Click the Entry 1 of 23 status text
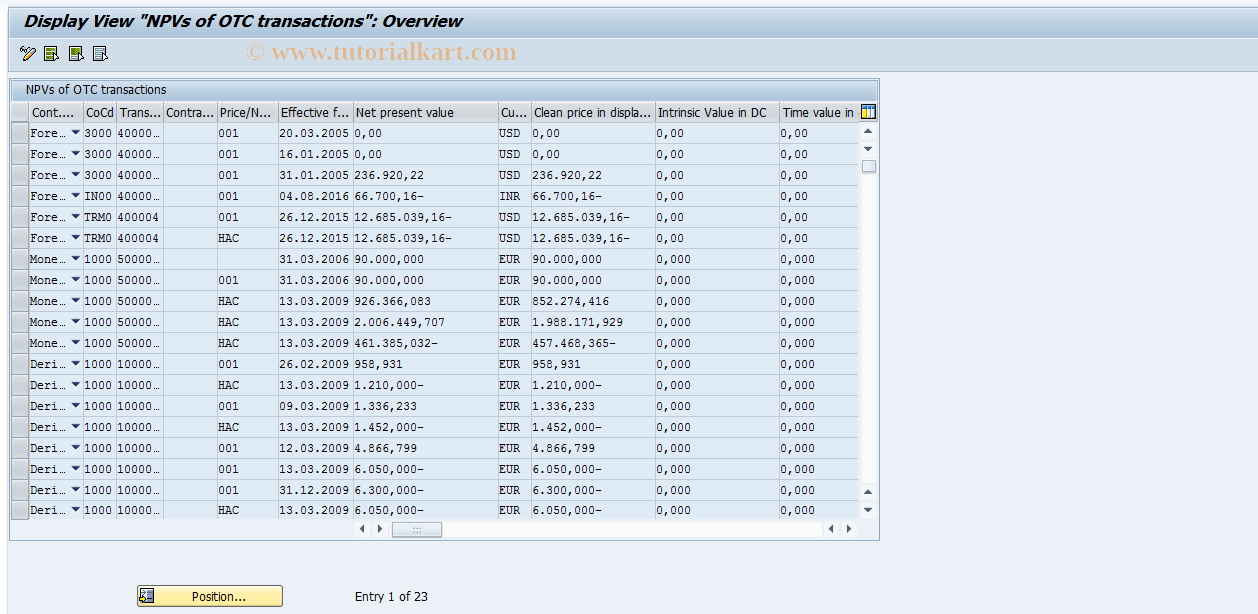 click(391, 596)
